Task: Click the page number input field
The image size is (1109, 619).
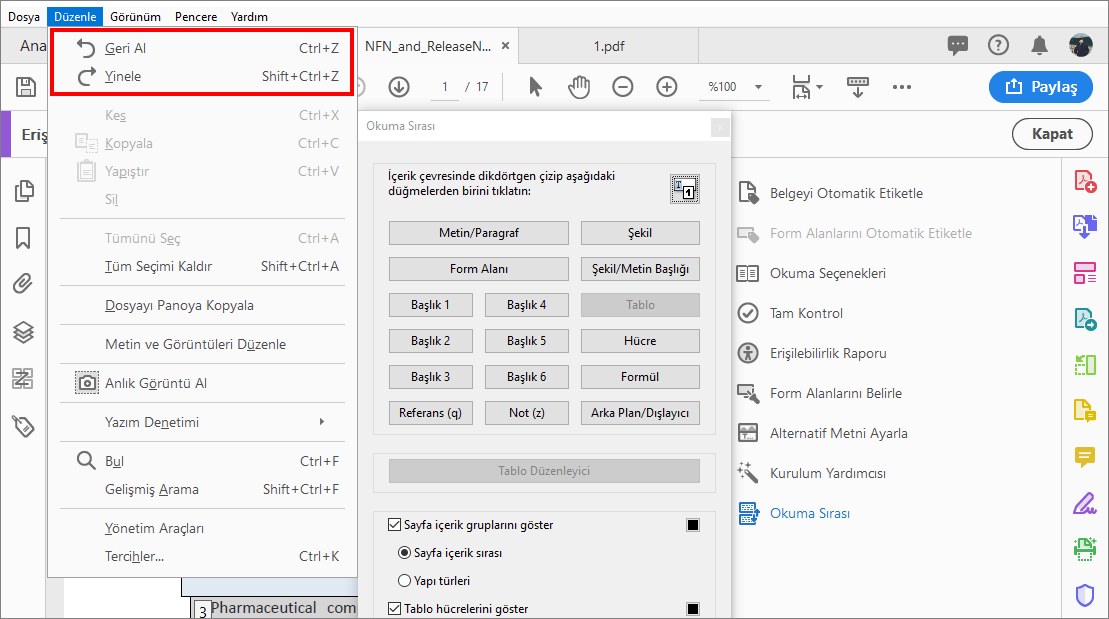Action: [444, 87]
